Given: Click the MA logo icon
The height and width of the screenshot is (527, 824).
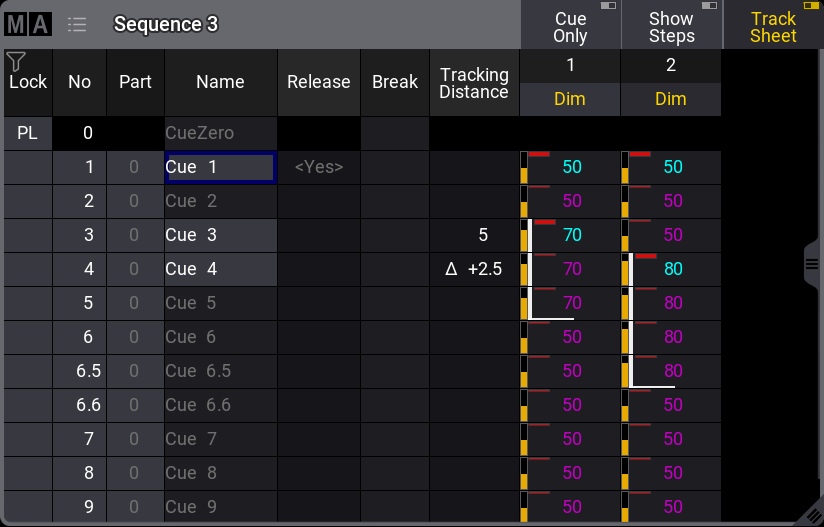Looking at the screenshot, I should click(x=28, y=24).
